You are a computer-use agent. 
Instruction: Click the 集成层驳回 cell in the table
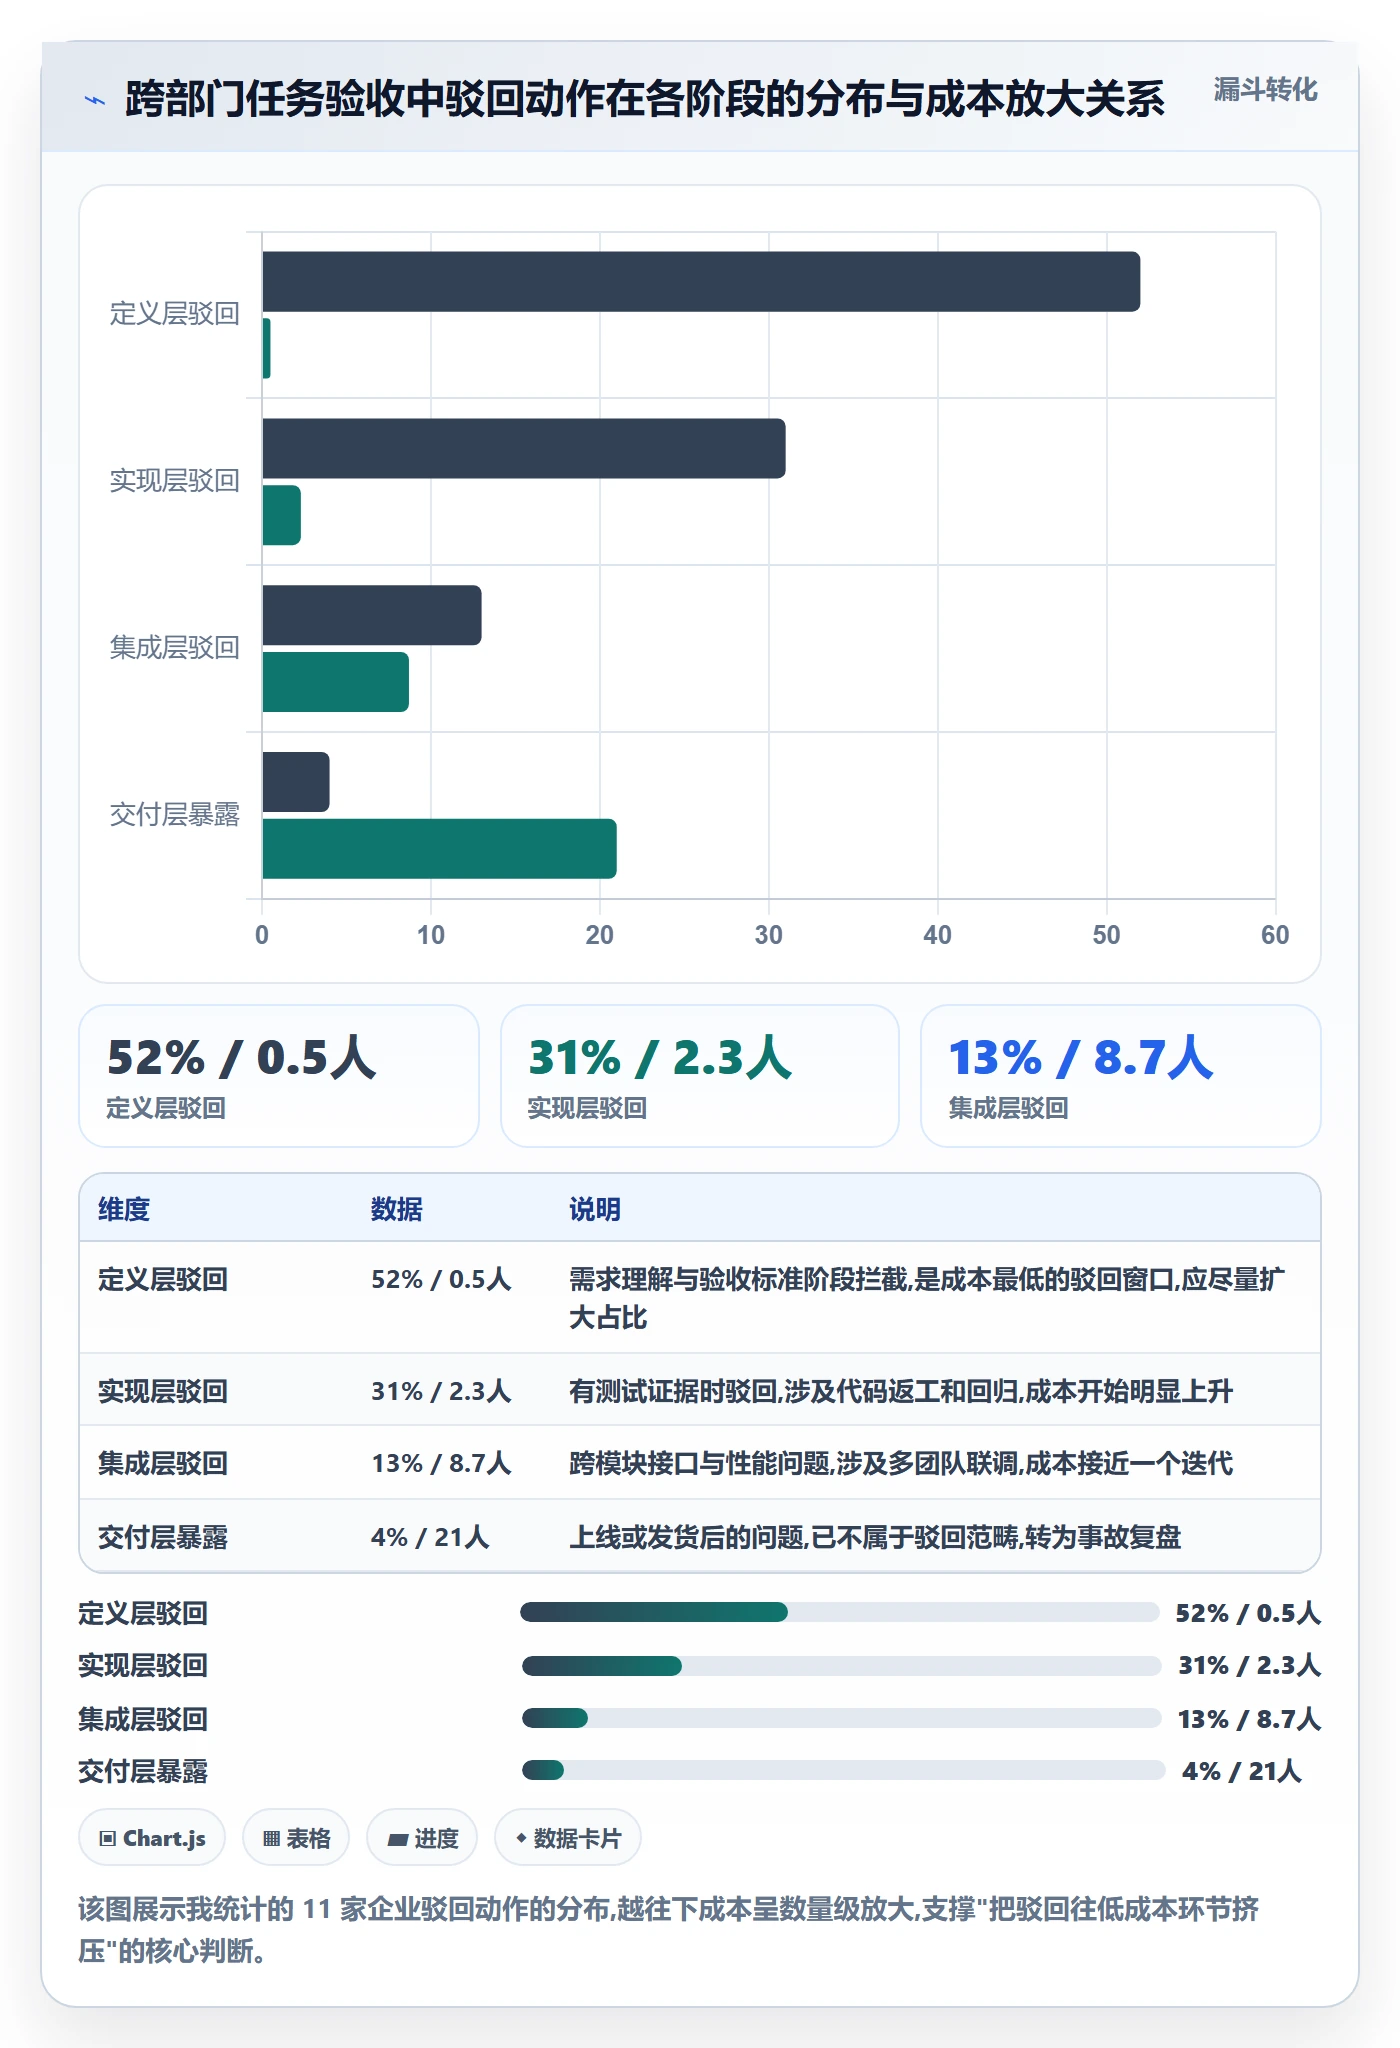pos(163,1463)
